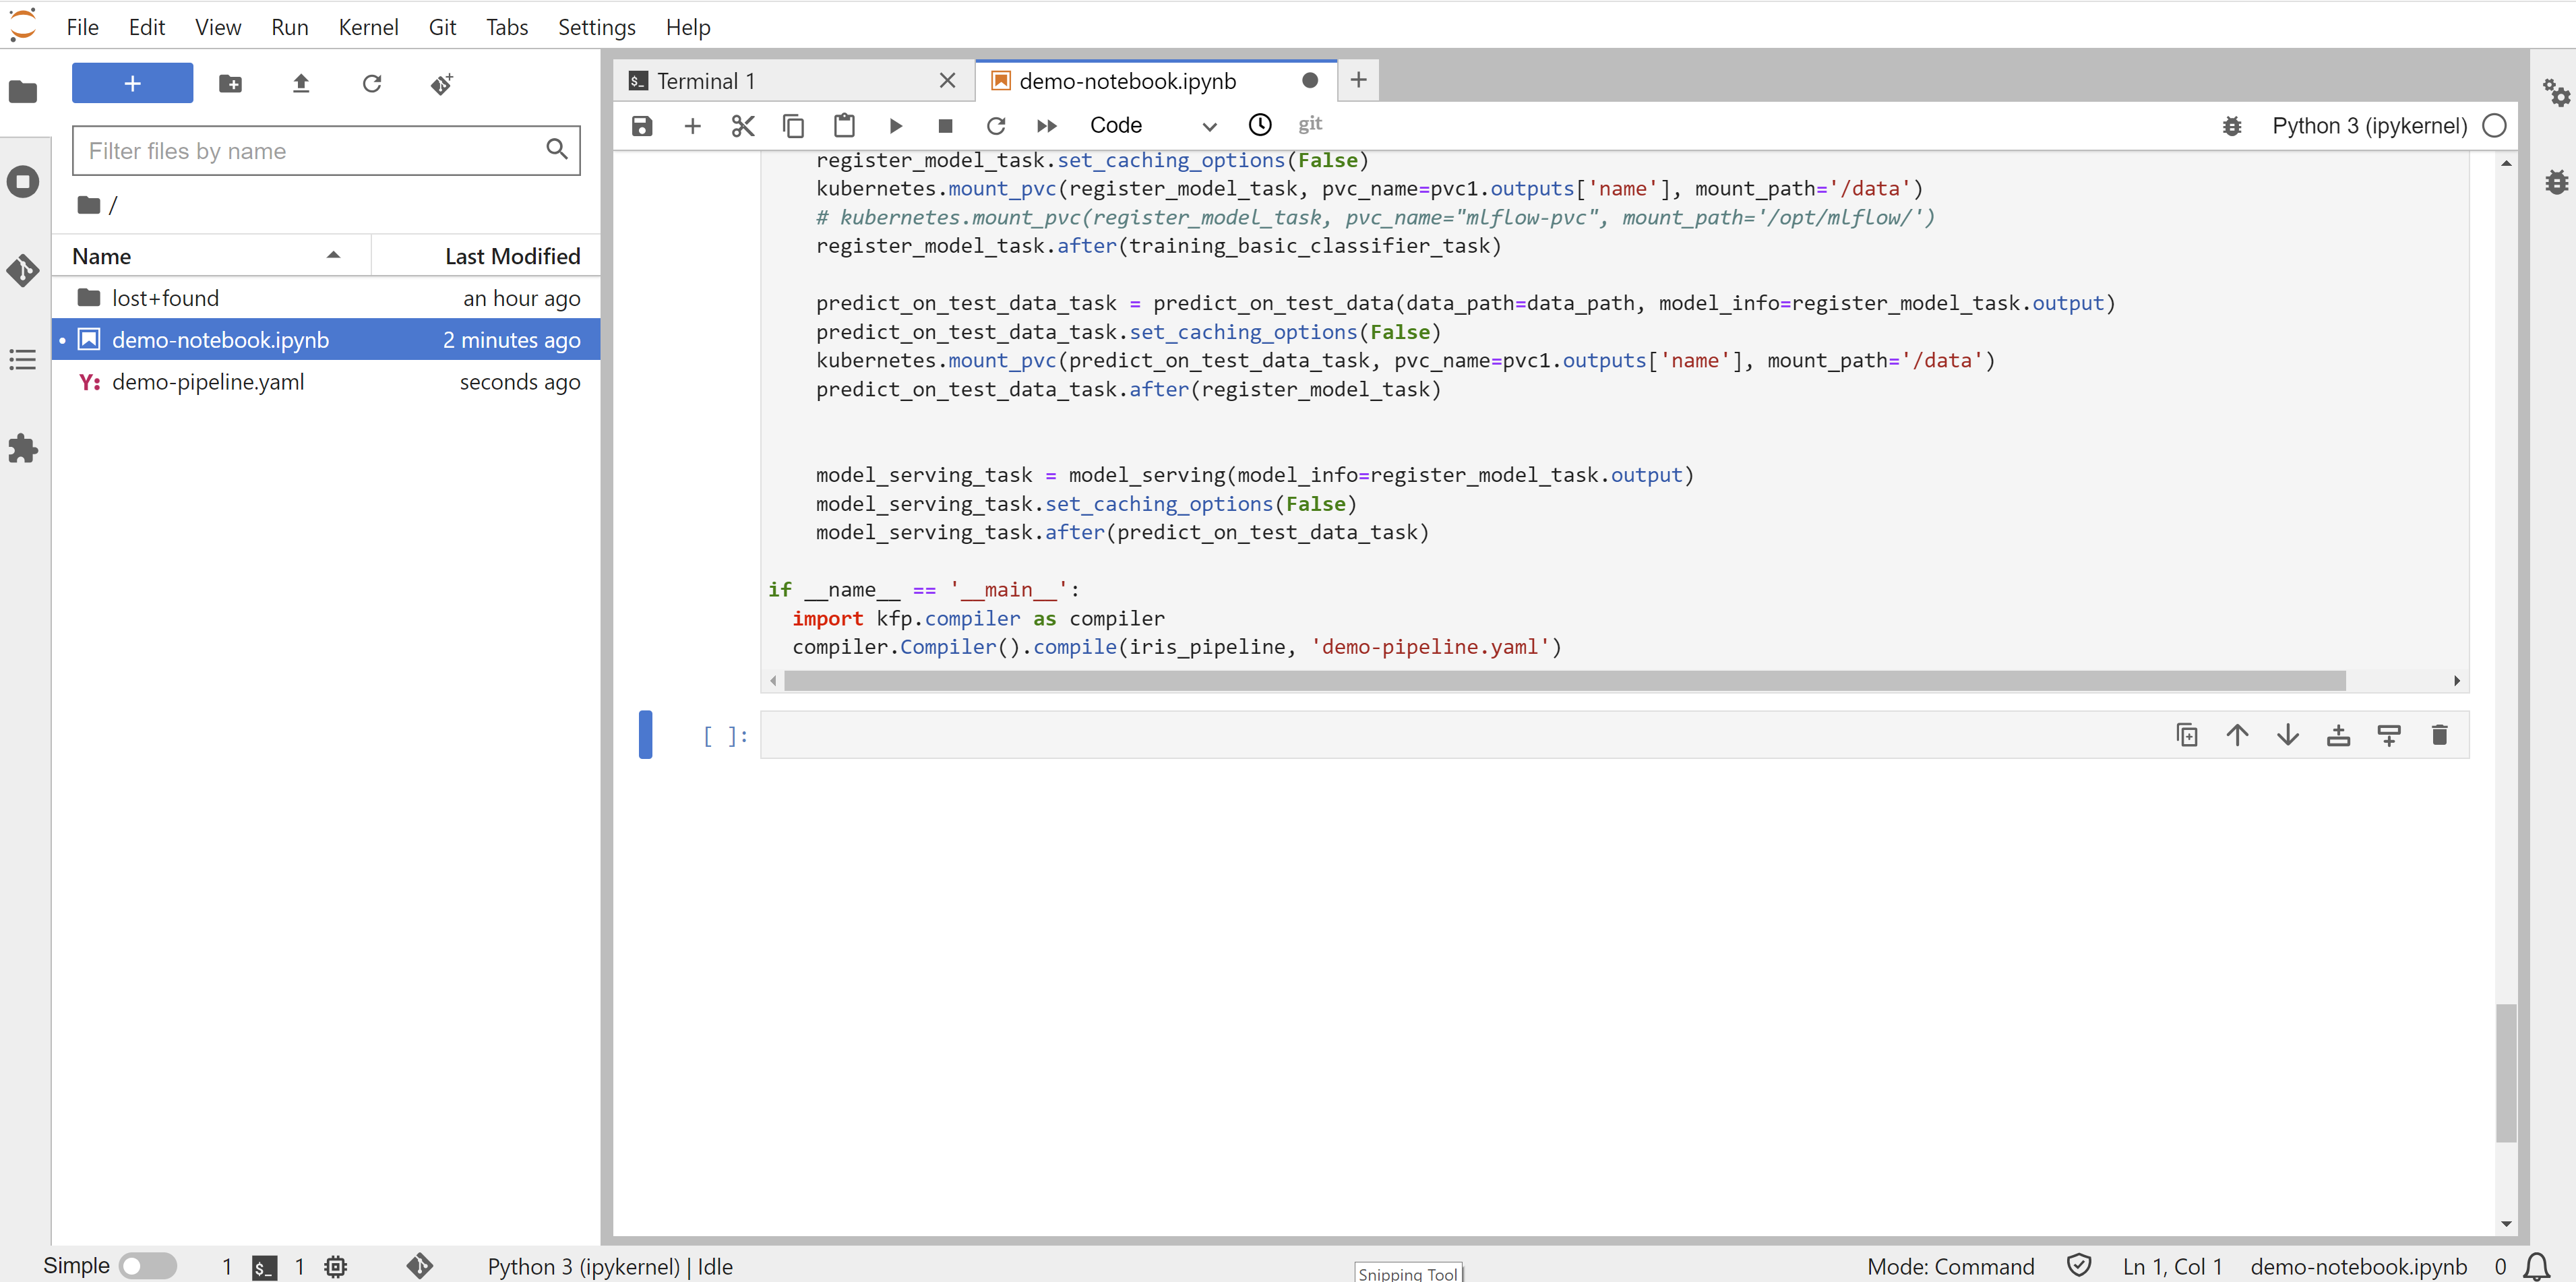The image size is (2576, 1282).
Task: Open the Tabs menu
Action: coord(507,27)
